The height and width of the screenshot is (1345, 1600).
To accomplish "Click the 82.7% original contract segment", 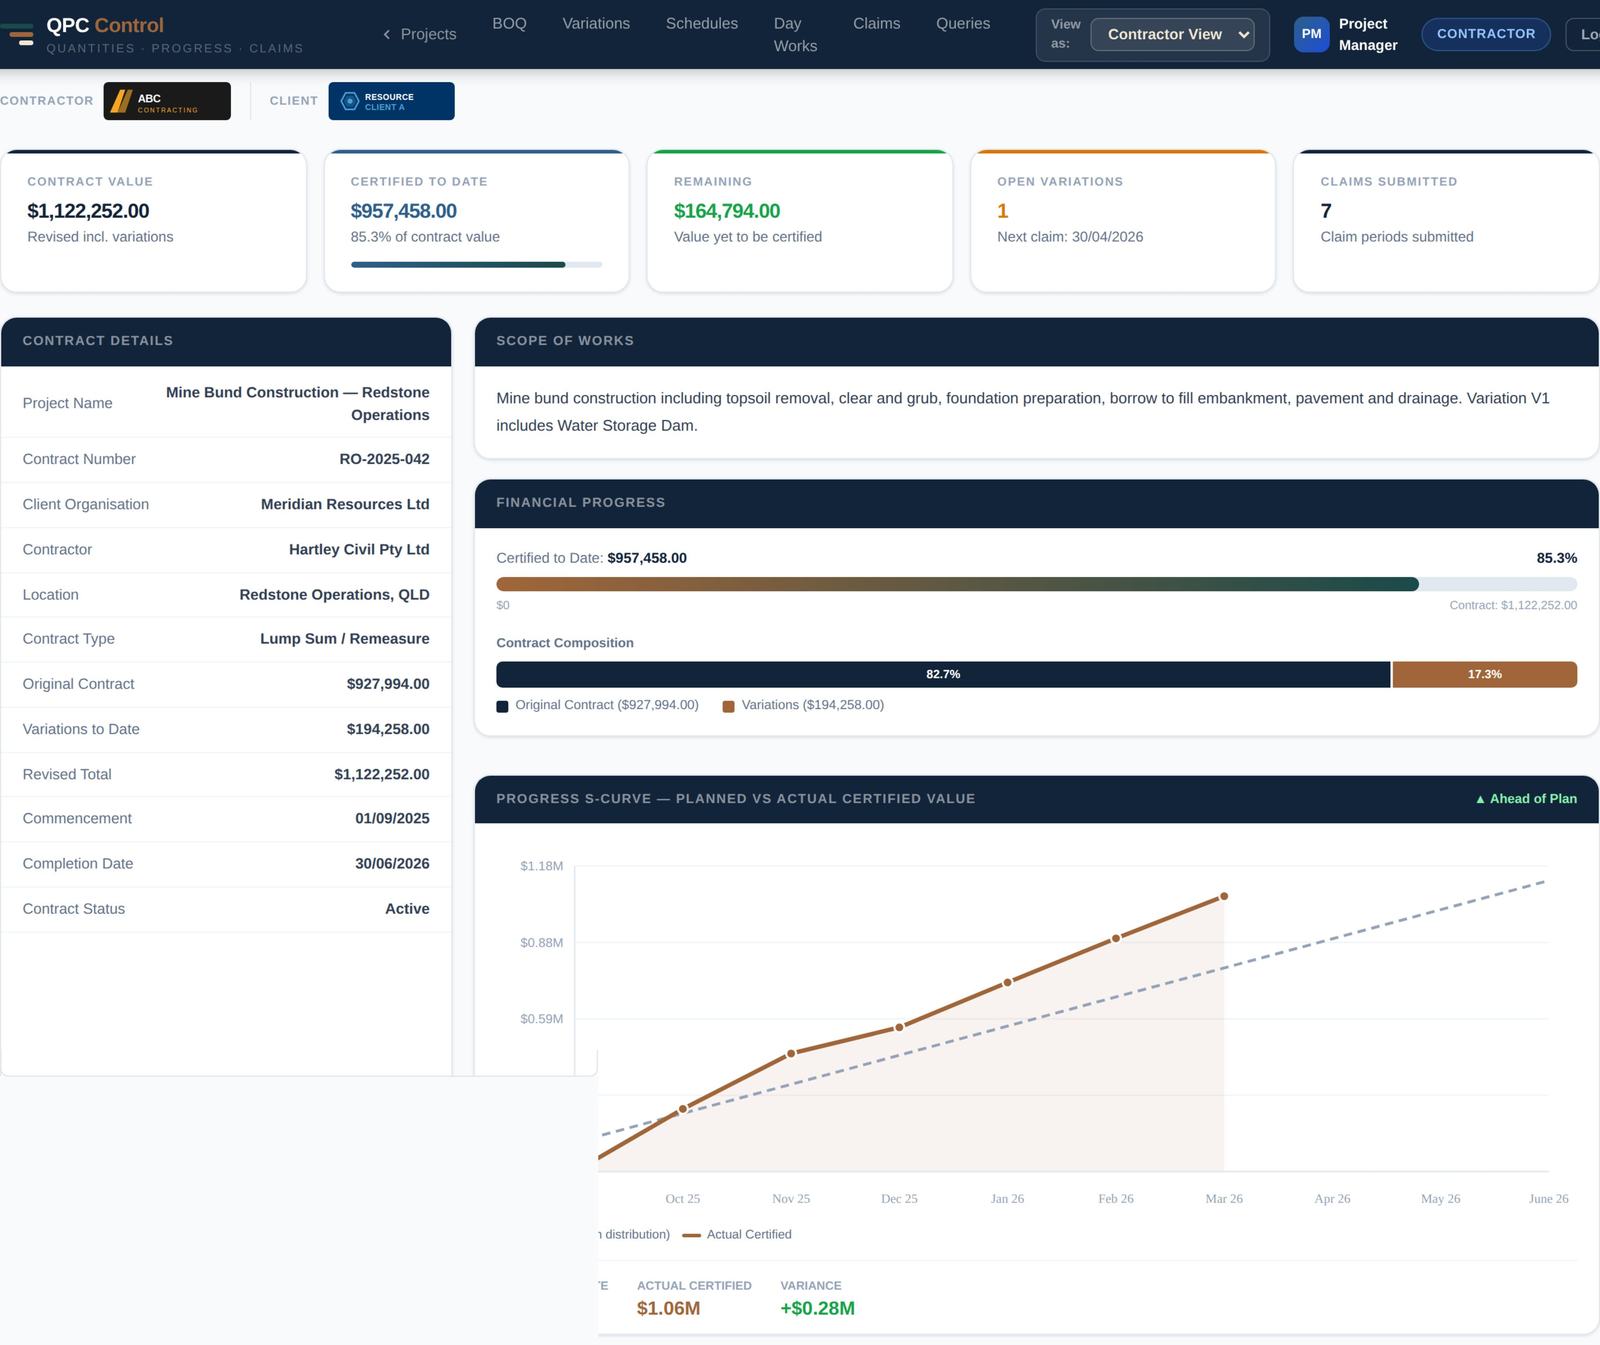I will click(943, 674).
